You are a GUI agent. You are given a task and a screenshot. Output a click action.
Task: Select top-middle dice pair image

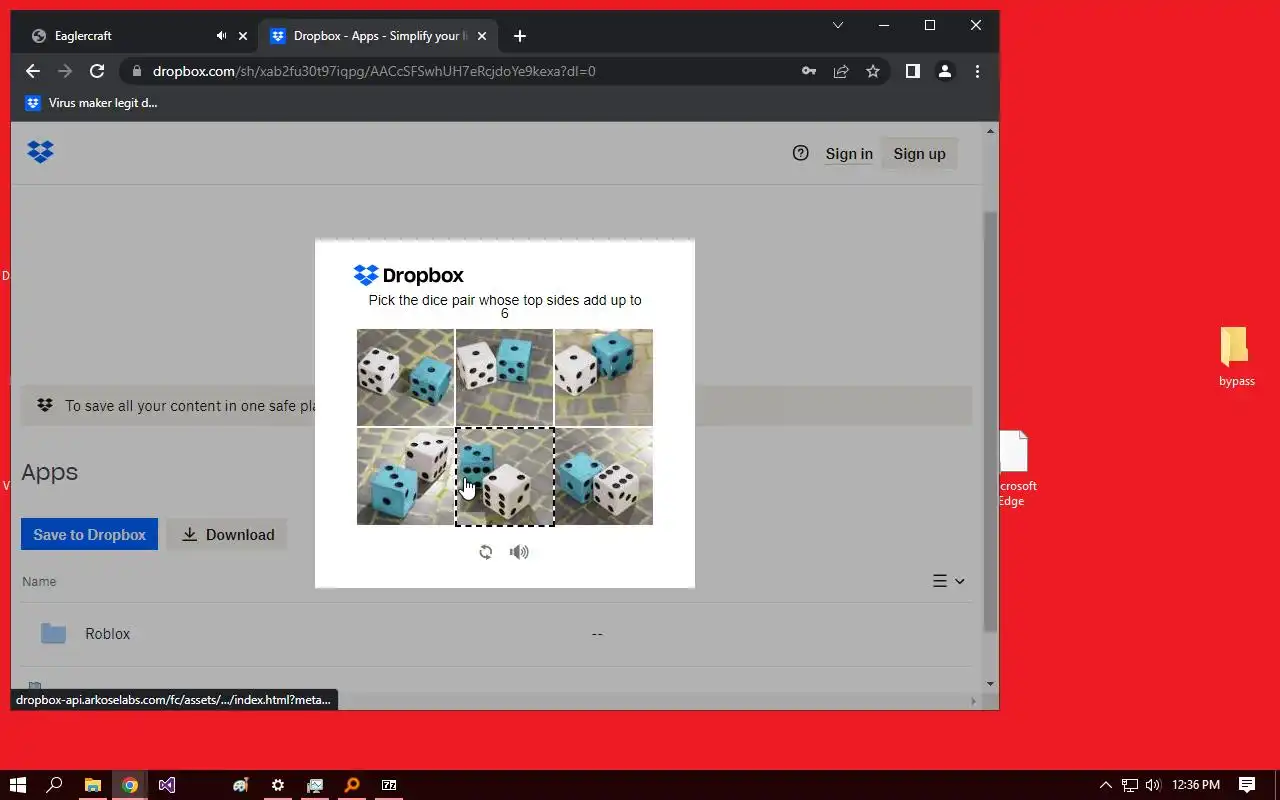504,377
